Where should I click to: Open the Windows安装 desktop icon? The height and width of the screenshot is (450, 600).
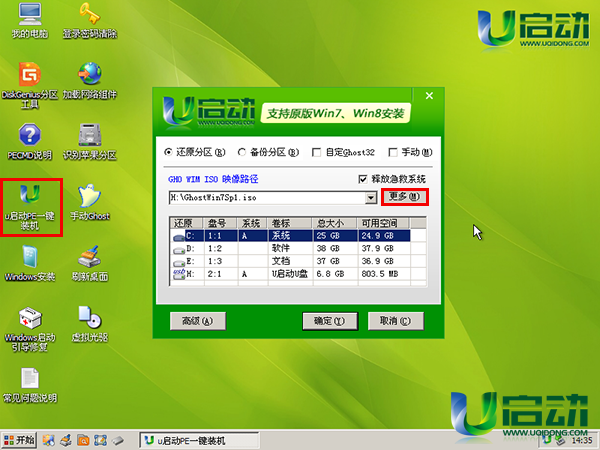point(30,263)
